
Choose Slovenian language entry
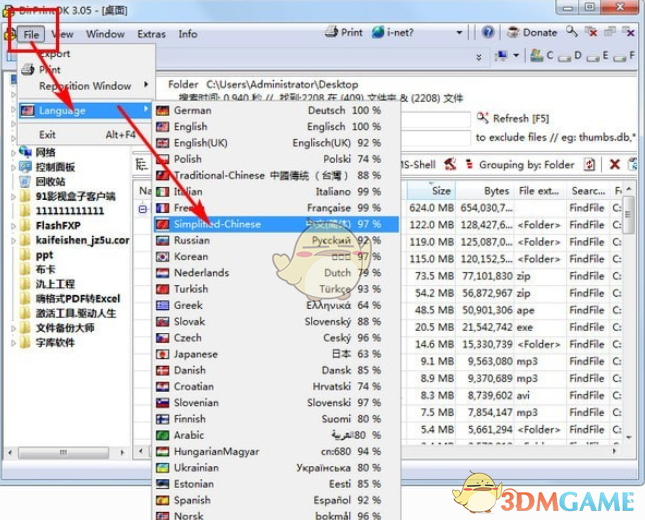275,402
